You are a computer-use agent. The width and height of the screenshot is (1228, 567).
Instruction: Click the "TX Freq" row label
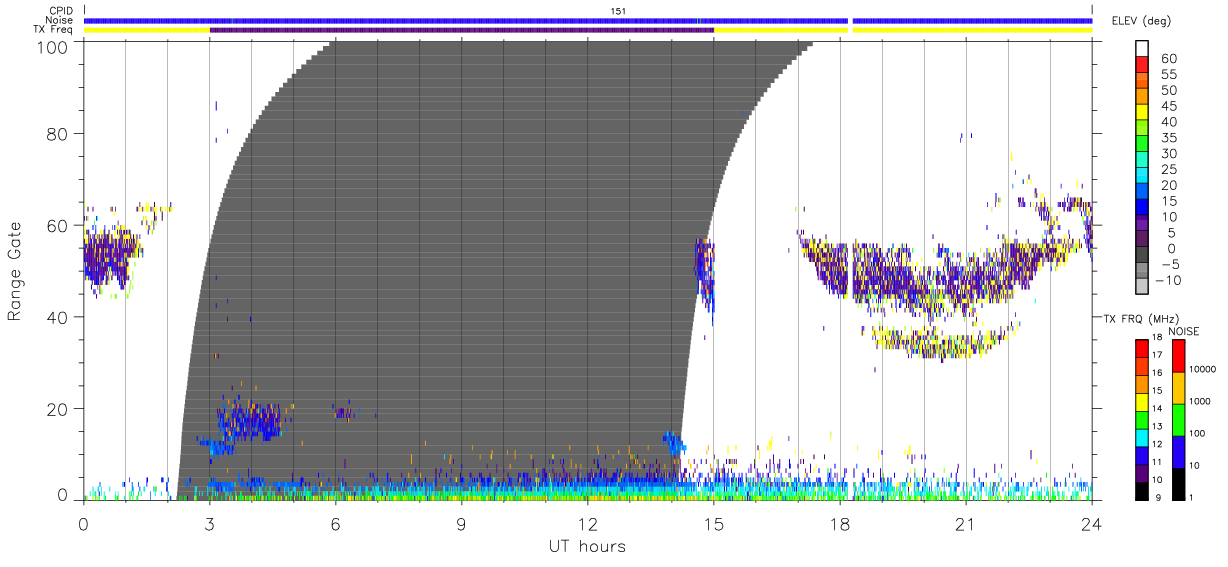(54, 30)
